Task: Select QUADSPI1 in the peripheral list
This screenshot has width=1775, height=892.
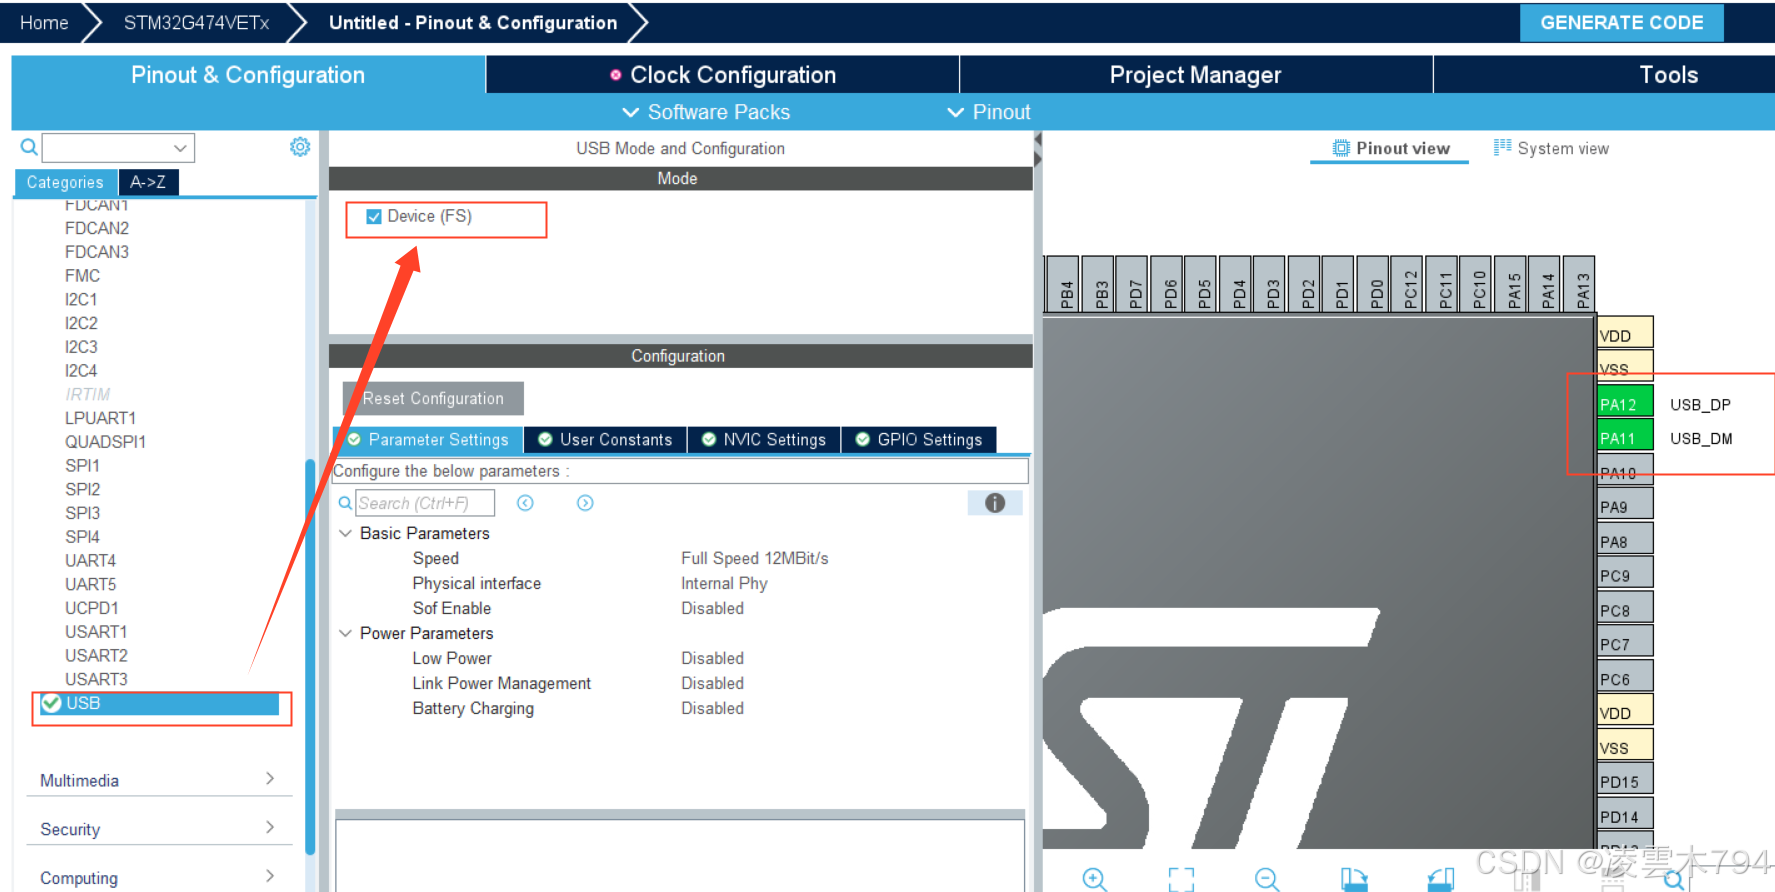Action: [x=105, y=442]
